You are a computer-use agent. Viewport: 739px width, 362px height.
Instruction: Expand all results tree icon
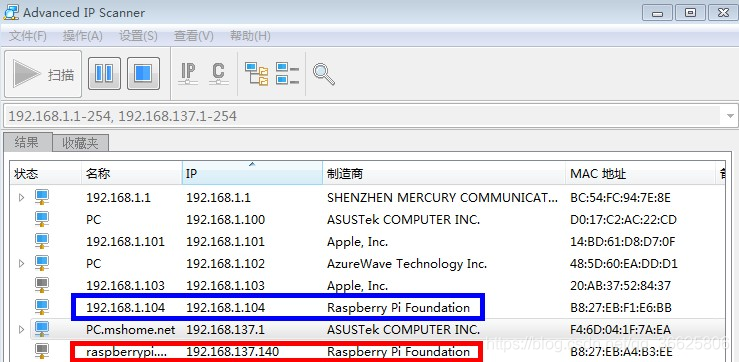tap(256, 74)
